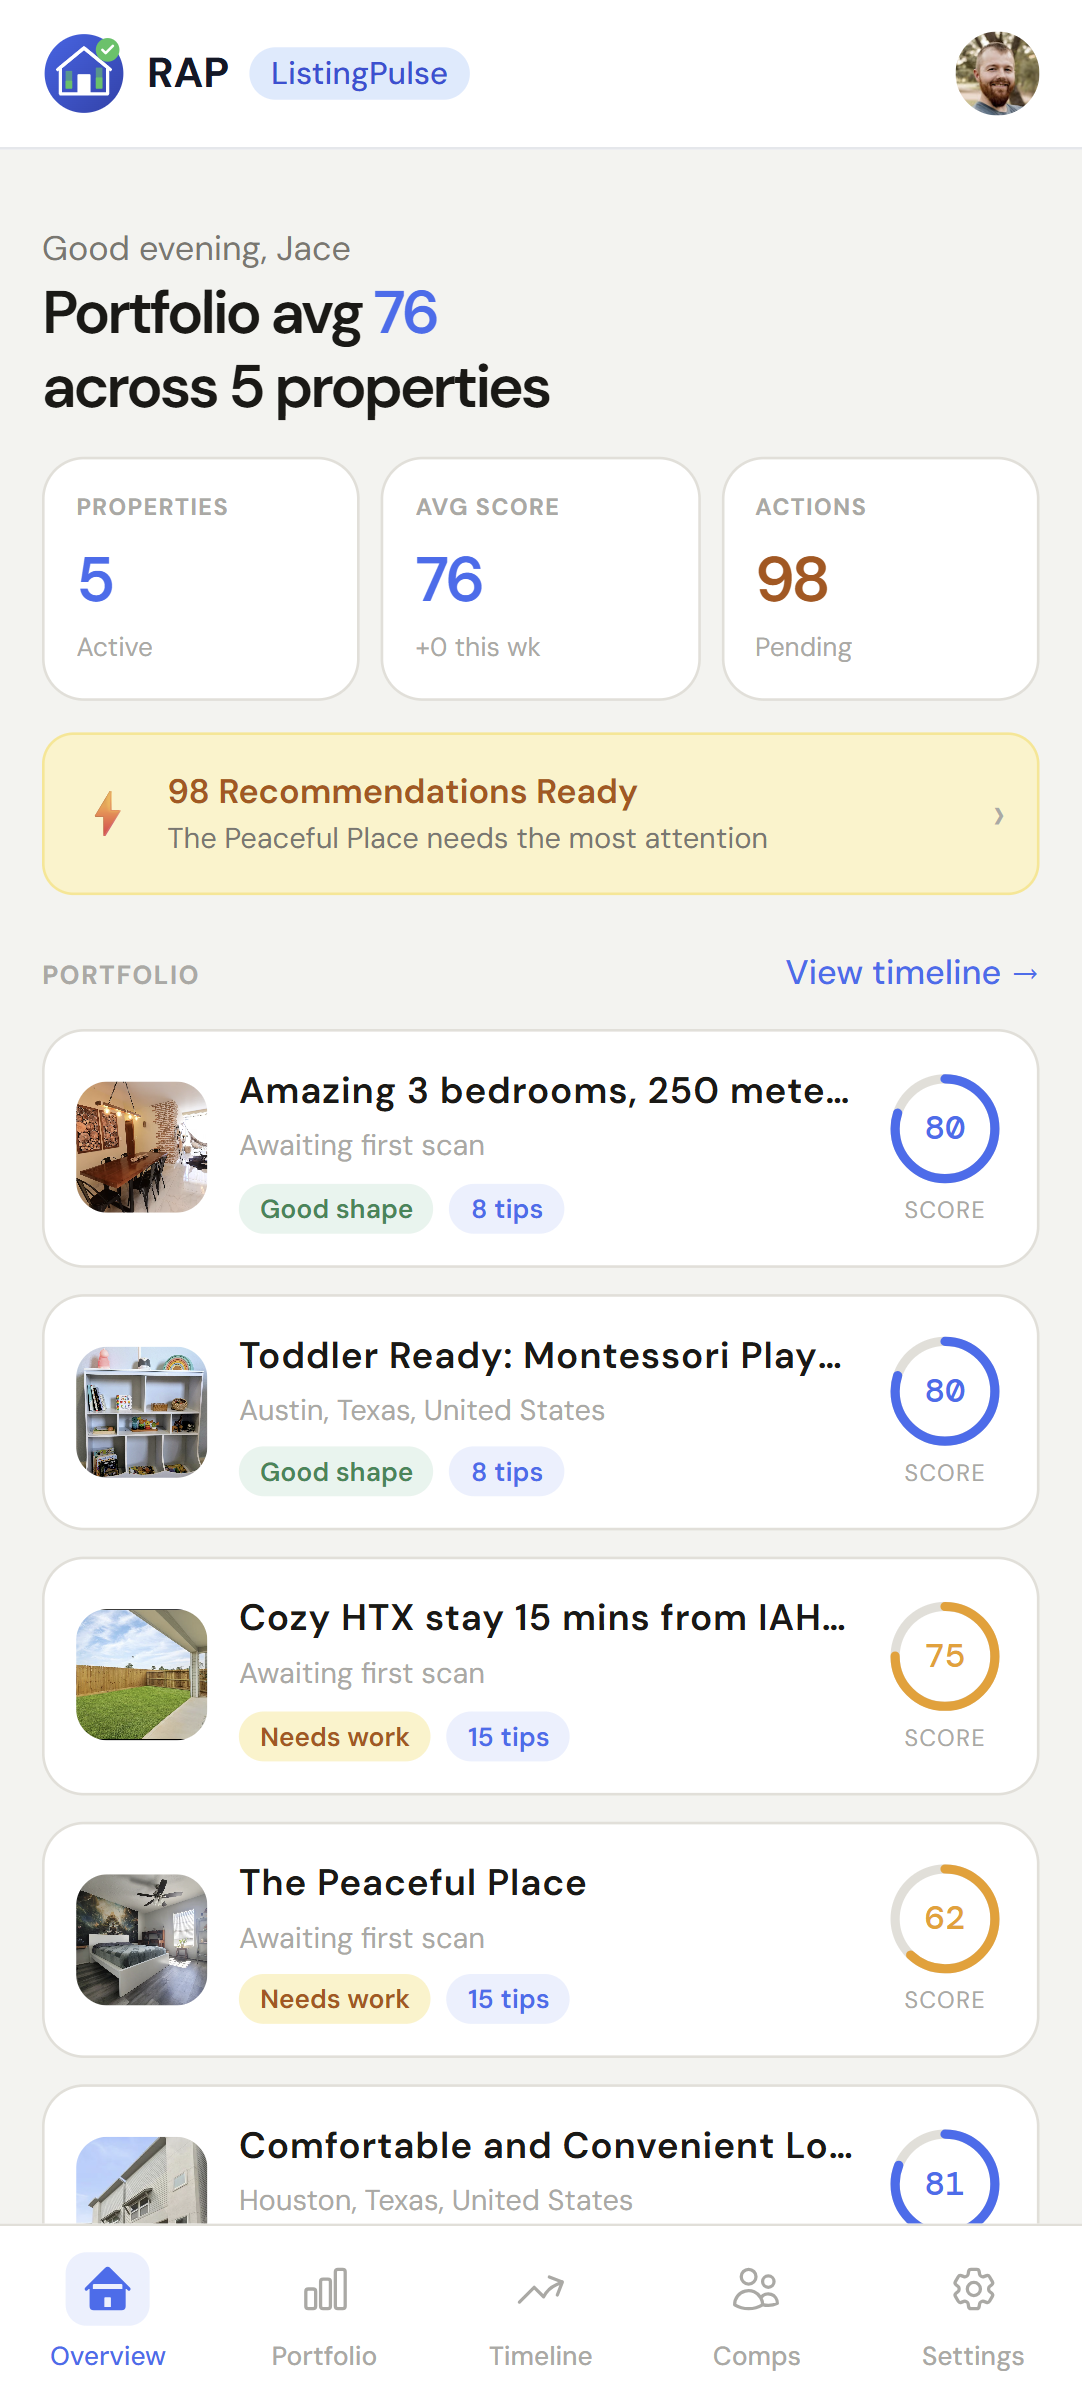Image resolution: width=1082 pixels, height=2402 pixels.
Task: Open The Peaceful Place bedroom thumbnail
Action: point(142,1939)
